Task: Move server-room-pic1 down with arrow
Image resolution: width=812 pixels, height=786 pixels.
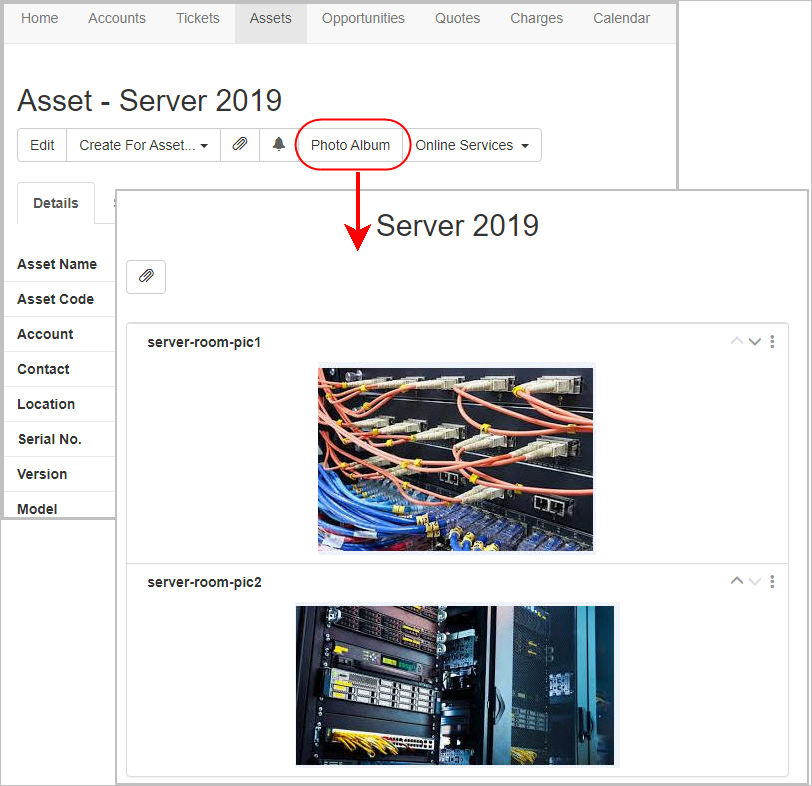Action: 755,342
